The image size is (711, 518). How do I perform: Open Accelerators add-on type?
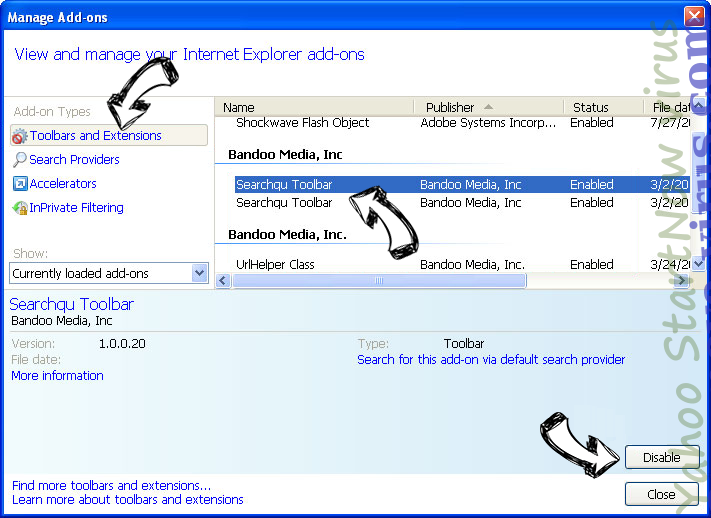[x=63, y=183]
